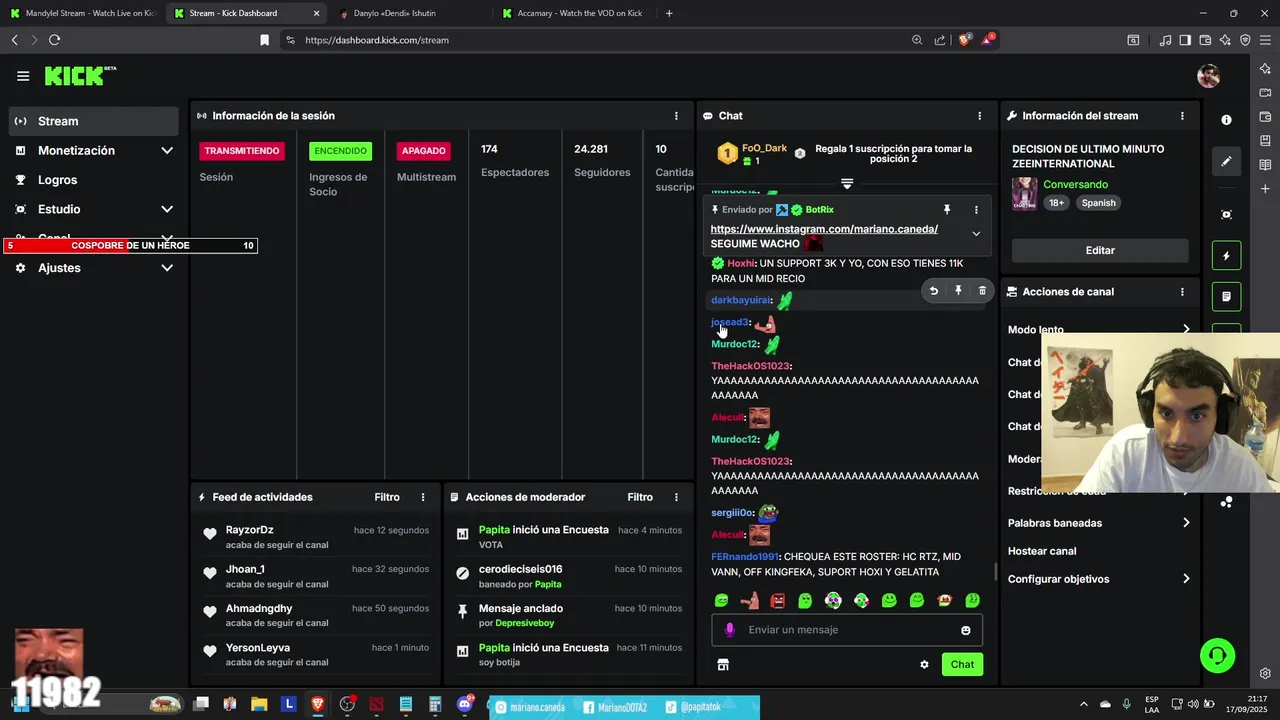Open Configurar objetivos submenu arrow
Viewport: 1280px width, 720px height.
(x=1186, y=579)
